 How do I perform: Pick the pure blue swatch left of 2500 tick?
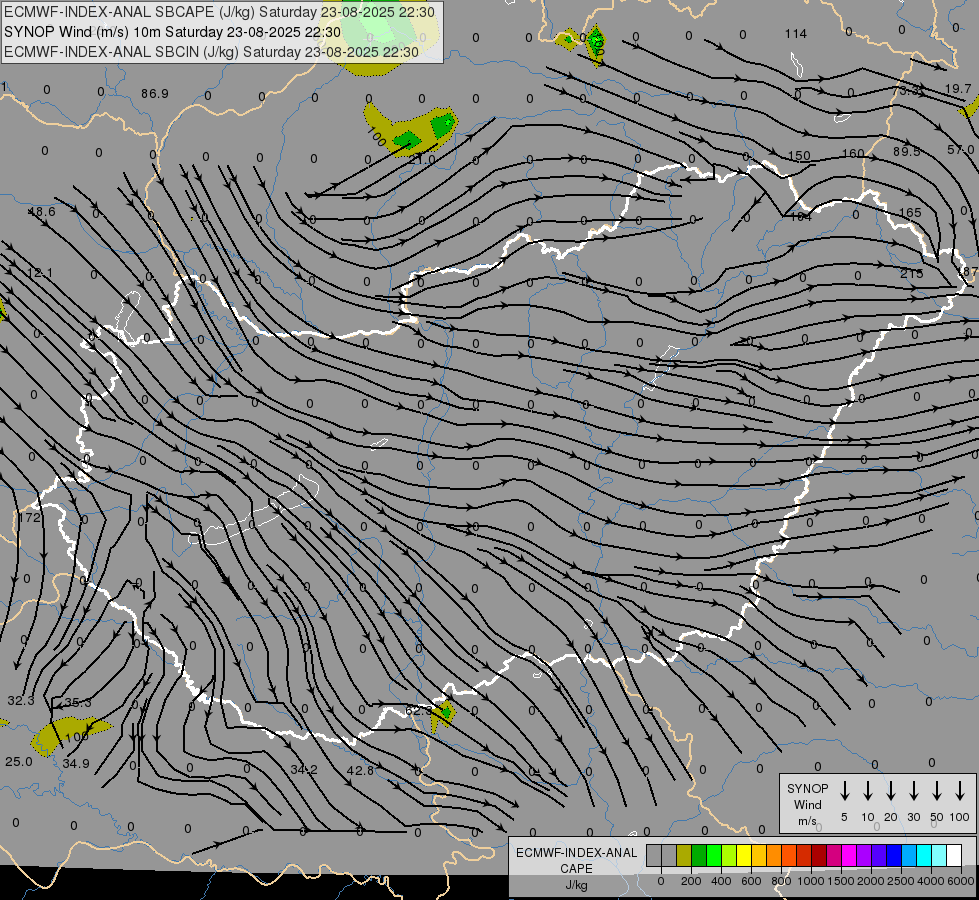click(894, 856)
